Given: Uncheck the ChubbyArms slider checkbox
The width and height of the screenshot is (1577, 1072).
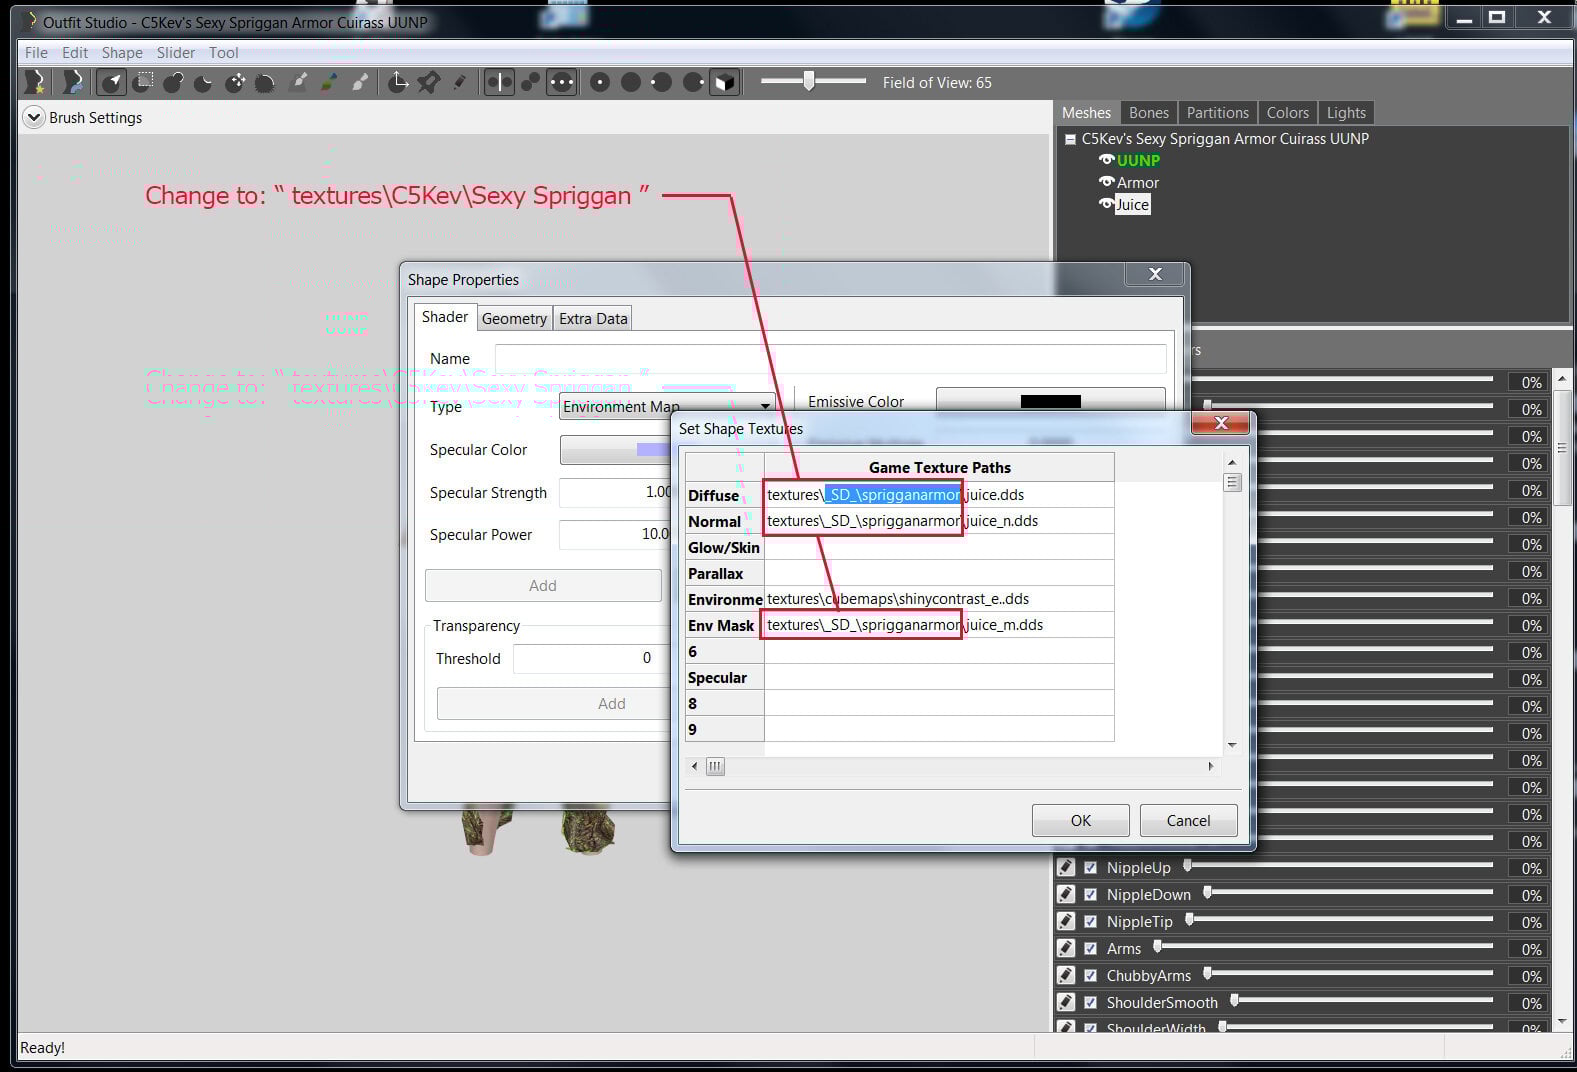Looking at the screenshot, I should pos(1091,975).
